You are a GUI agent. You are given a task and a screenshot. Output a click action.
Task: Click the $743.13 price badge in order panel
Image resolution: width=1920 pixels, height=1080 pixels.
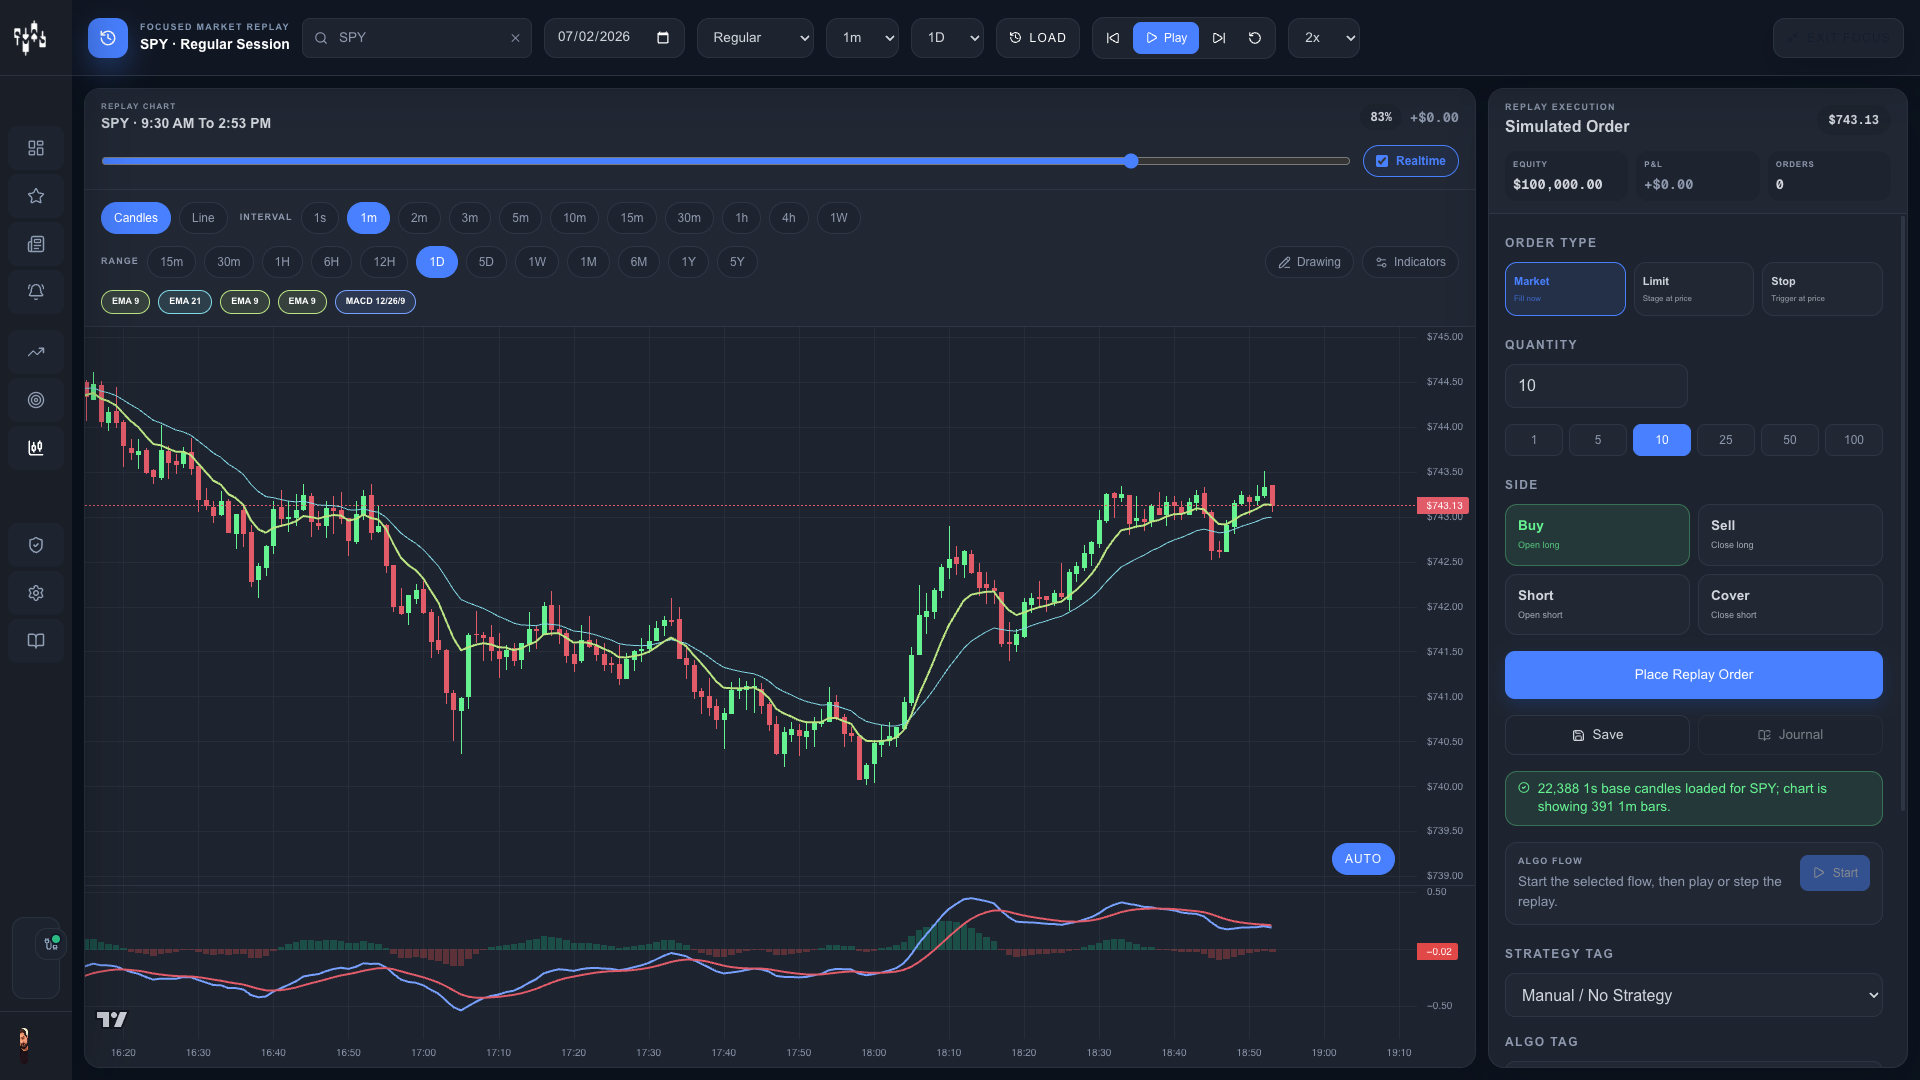click(1853, 120)
